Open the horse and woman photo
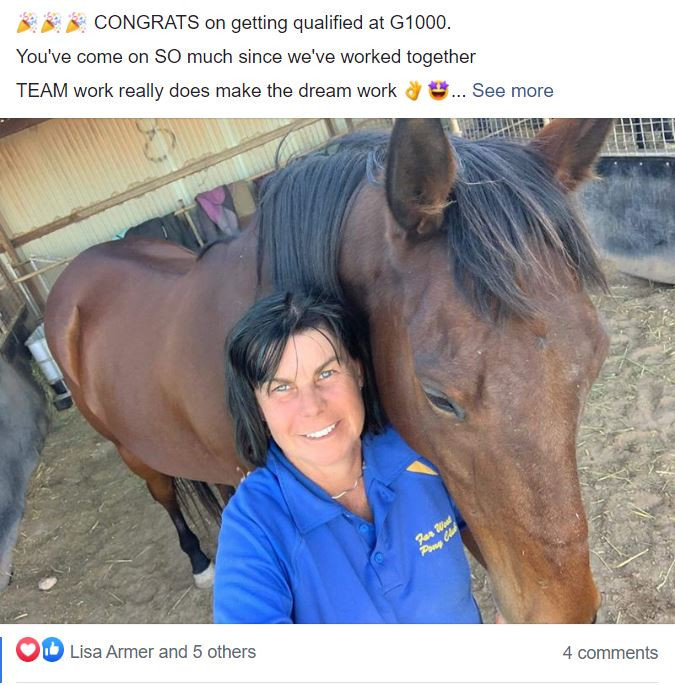The image size is (675, 685). tap(337, 371)
